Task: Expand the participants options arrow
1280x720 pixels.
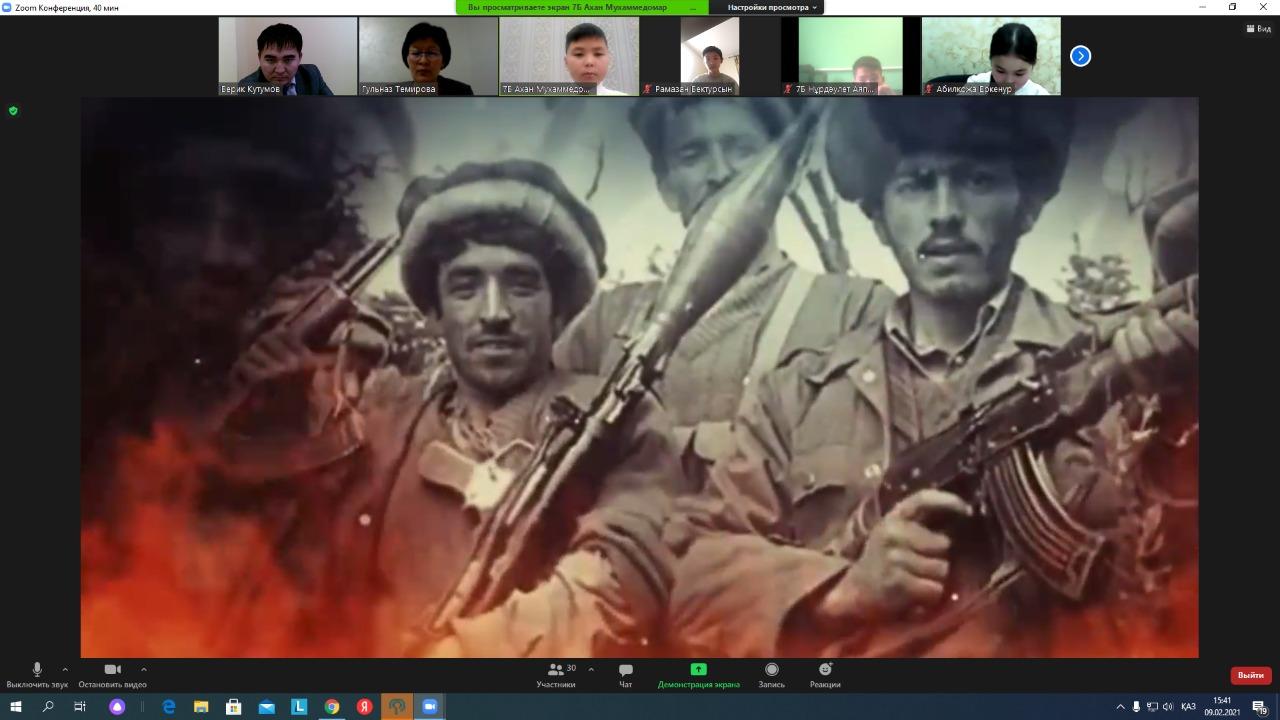Action: pyautogui.click(x=591, y=669)
